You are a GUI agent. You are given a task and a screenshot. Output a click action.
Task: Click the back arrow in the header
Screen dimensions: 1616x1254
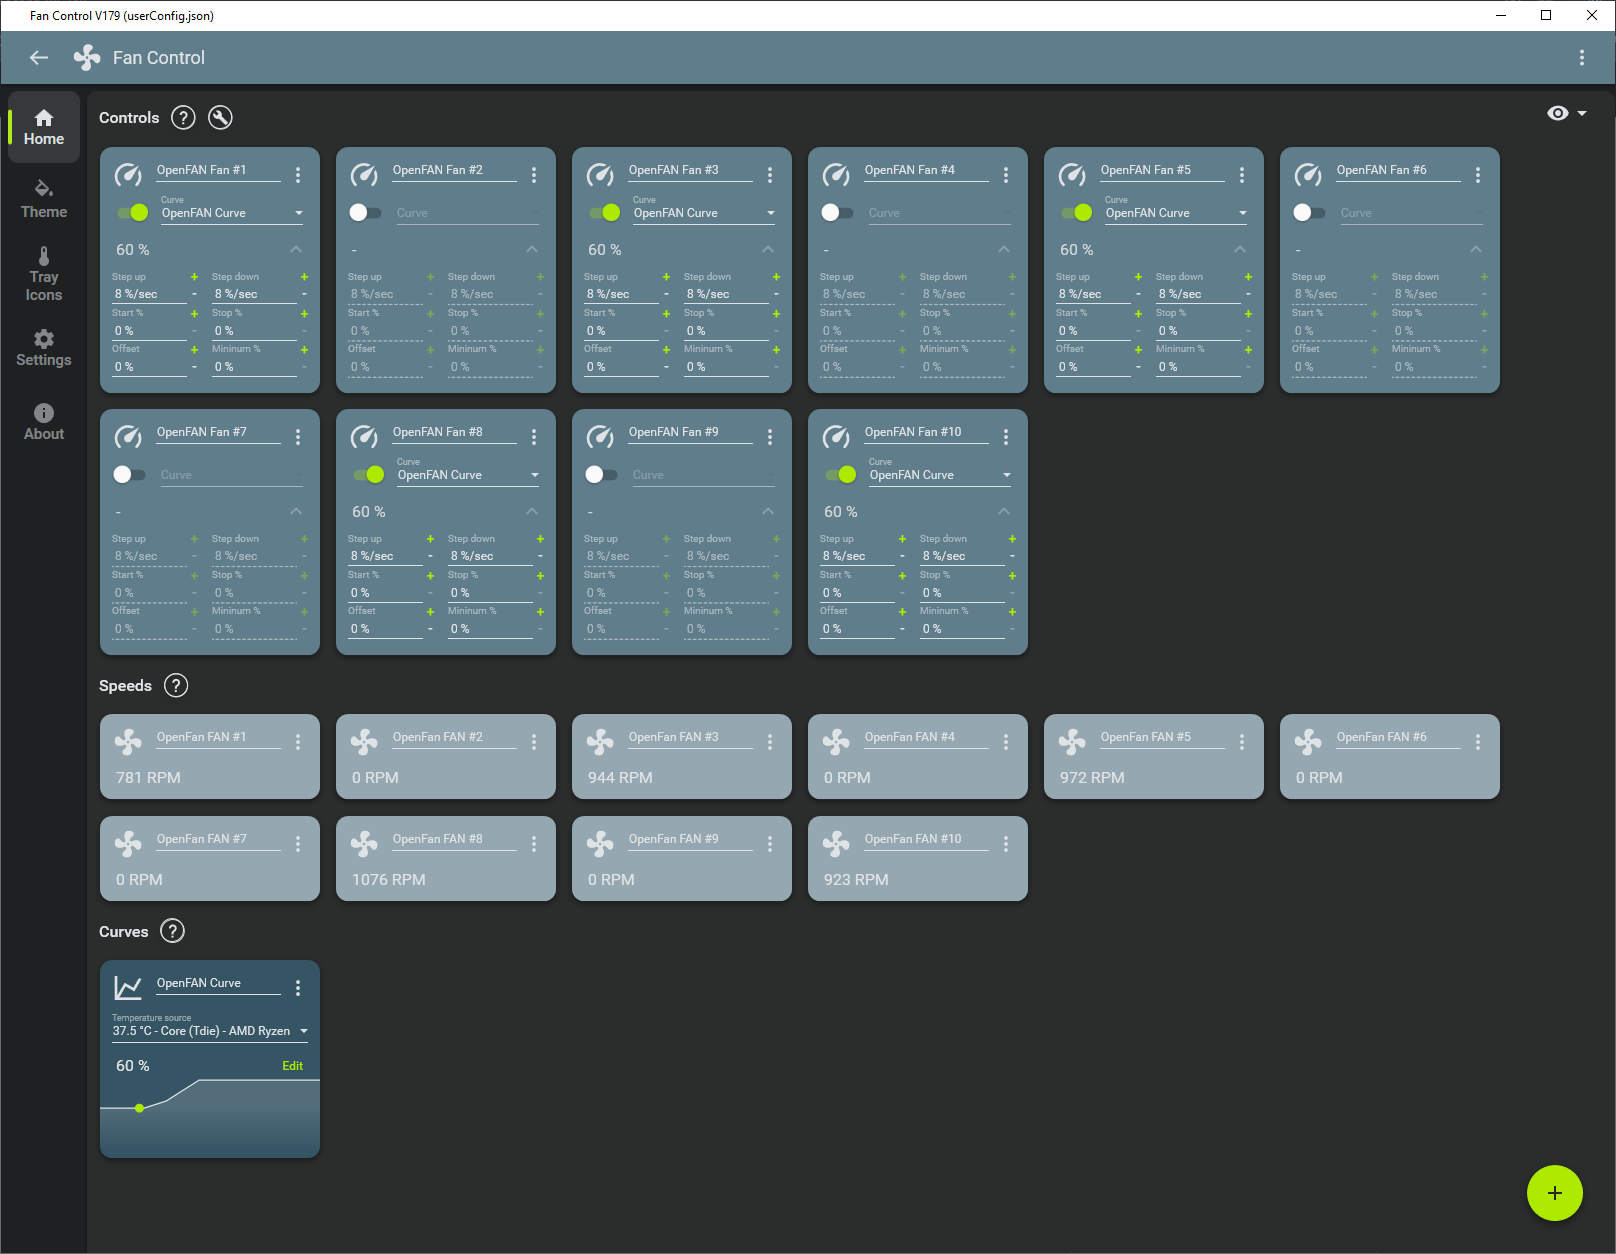39,58
